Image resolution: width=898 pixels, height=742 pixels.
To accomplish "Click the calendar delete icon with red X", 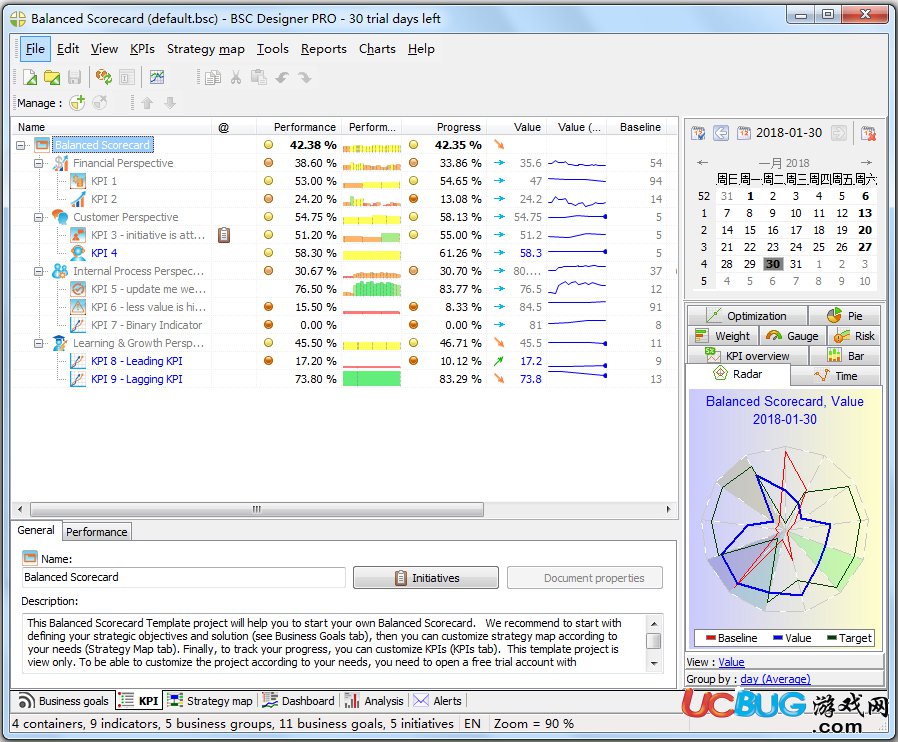I will 868,133.
